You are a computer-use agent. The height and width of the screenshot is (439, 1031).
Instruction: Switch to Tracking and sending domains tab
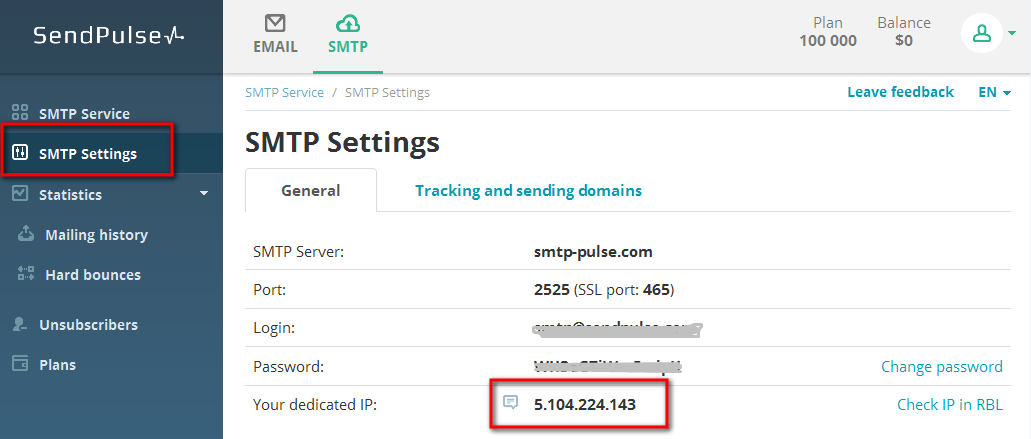pyautogui.click(x=529, y=191)
